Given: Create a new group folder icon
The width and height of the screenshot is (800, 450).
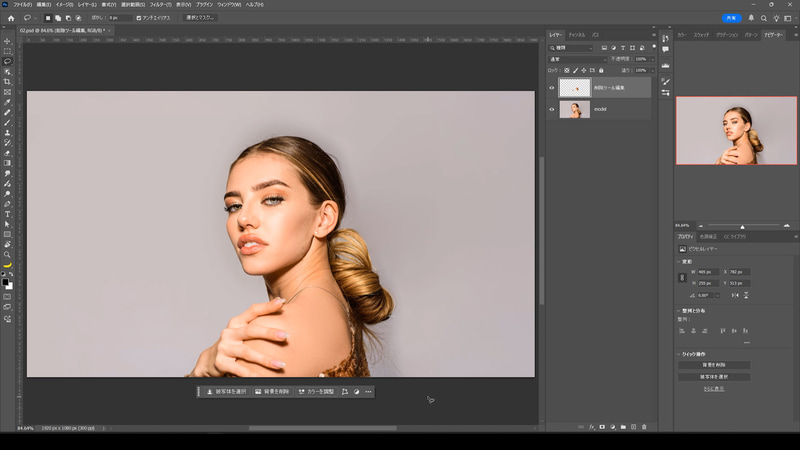Looking at the screenshot, I should [623, 427].
